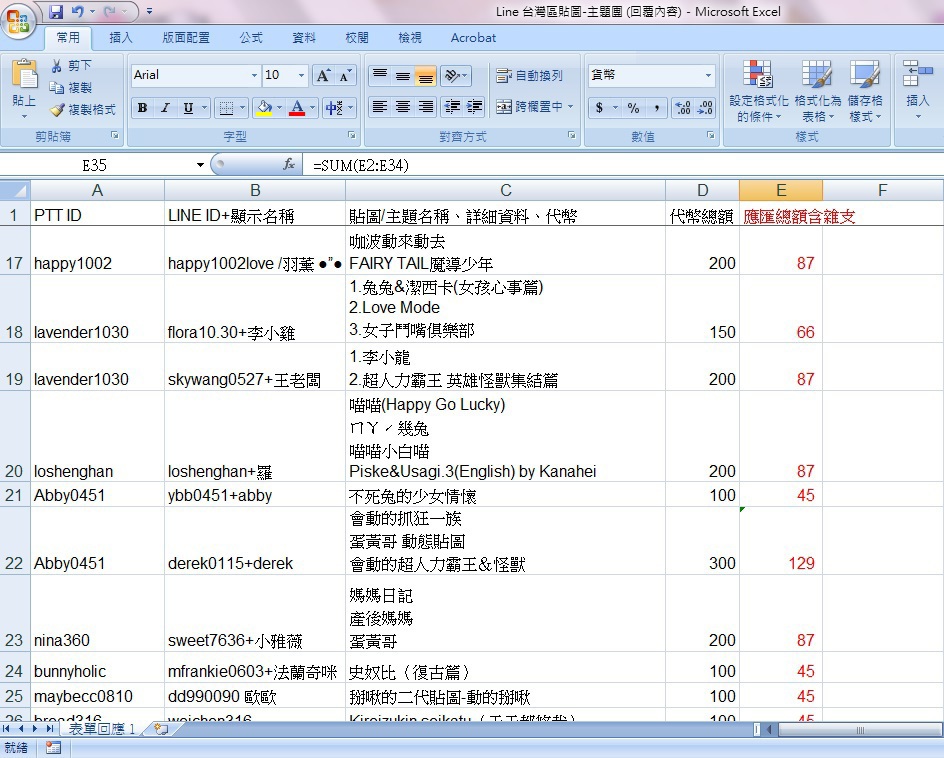Decrease the font size
944x758 pixels.
(345, 75)
